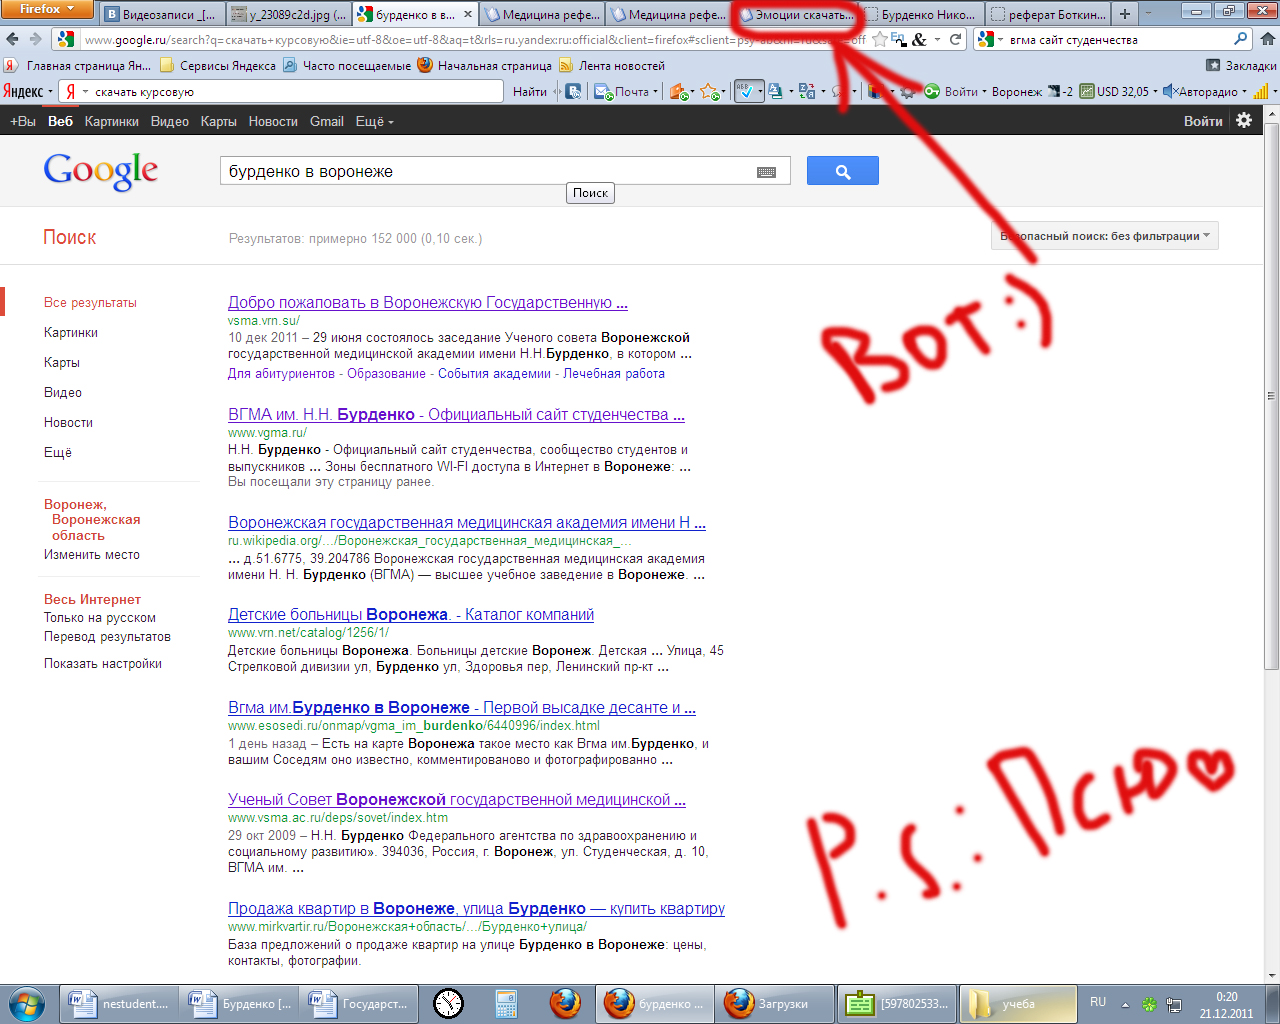The width and height of the screenshot is (1280, 1024).
Task: Click the Авторадио speaker icon
Action: [x=1169, y=92]
